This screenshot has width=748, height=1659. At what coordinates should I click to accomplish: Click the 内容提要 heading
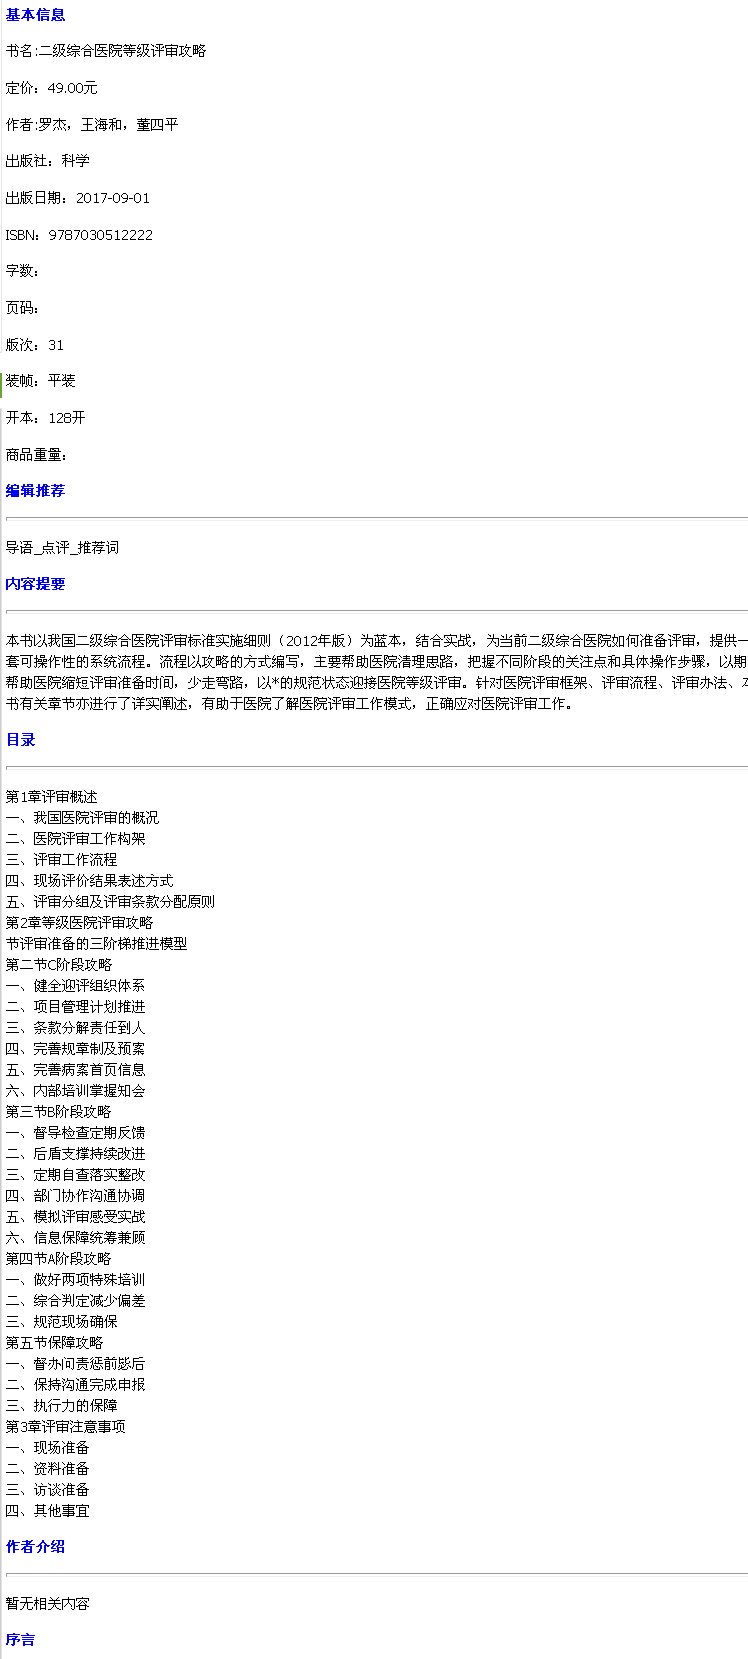pyautogui.click(x=35, y=584)
